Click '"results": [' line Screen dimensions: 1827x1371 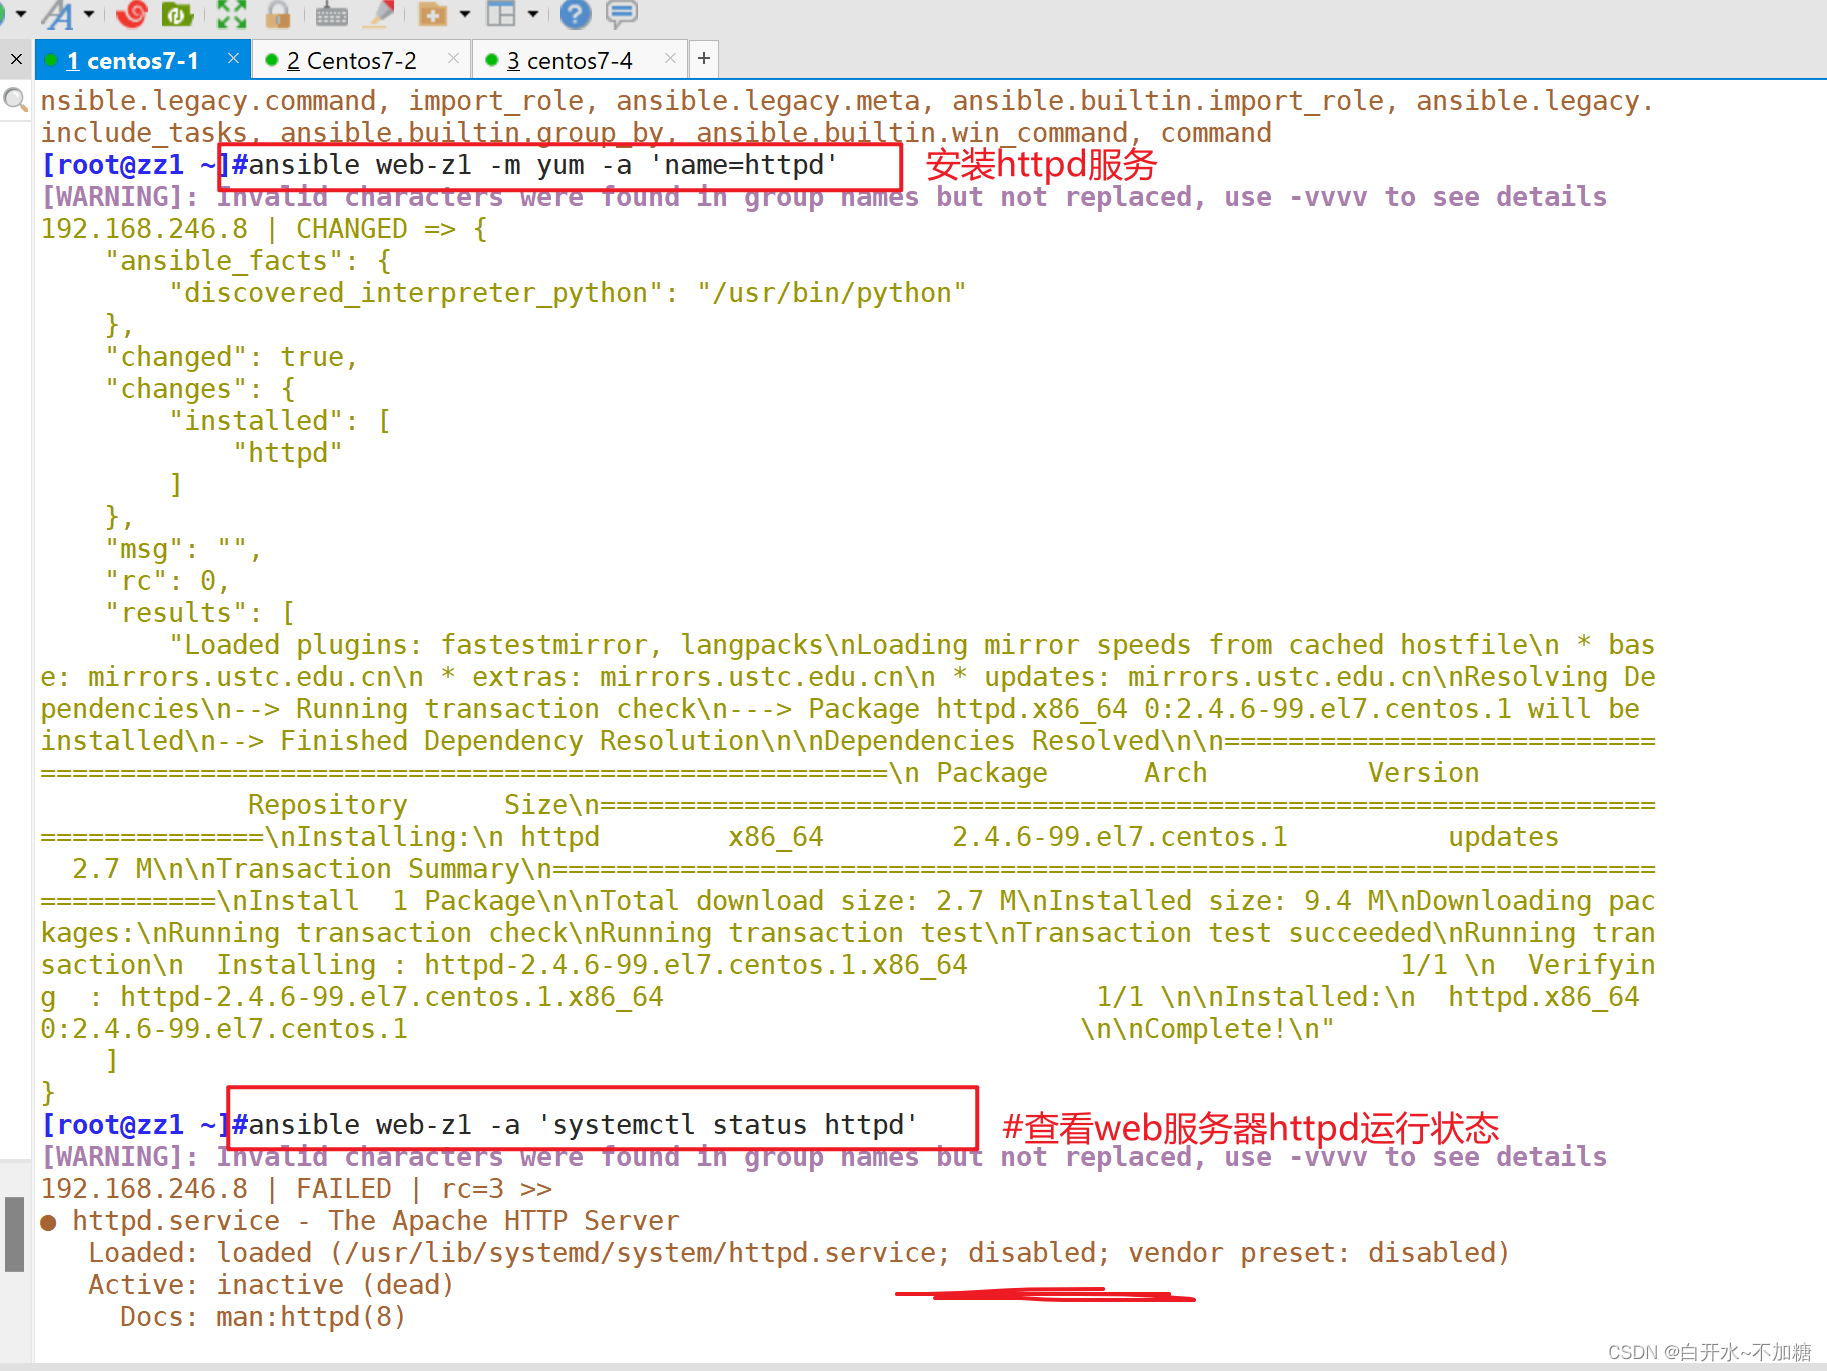(200, 613)
